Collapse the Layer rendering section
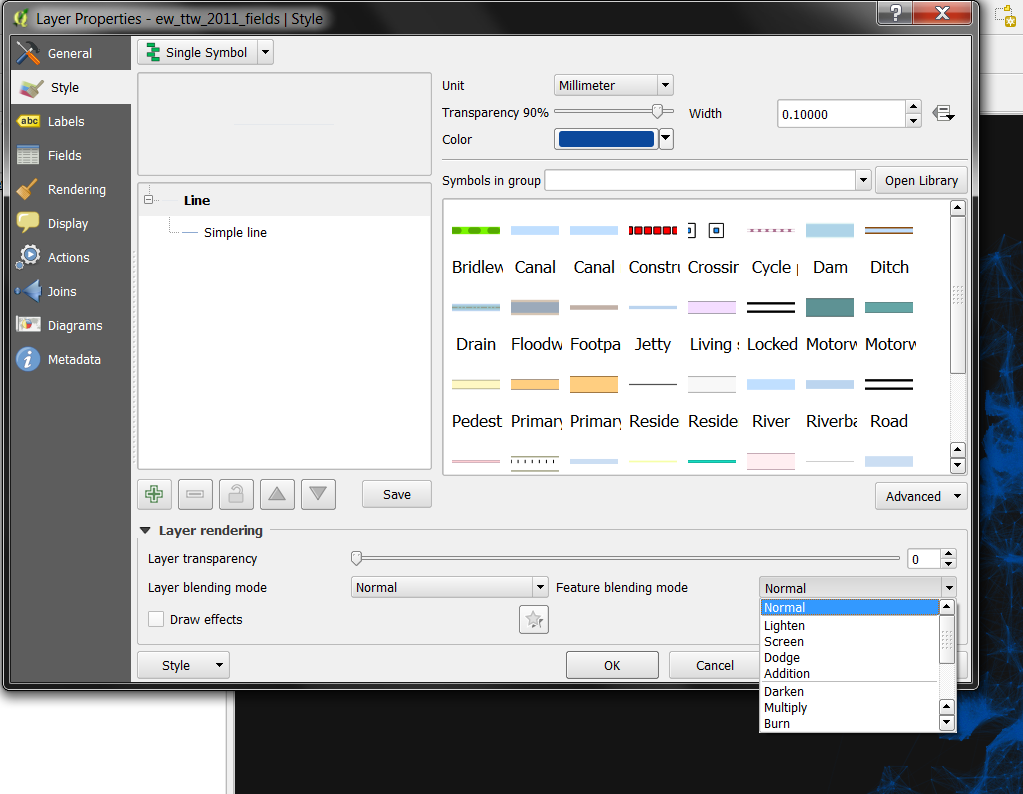The width and height of the screenshot is (1023, 794). (145, 530)
